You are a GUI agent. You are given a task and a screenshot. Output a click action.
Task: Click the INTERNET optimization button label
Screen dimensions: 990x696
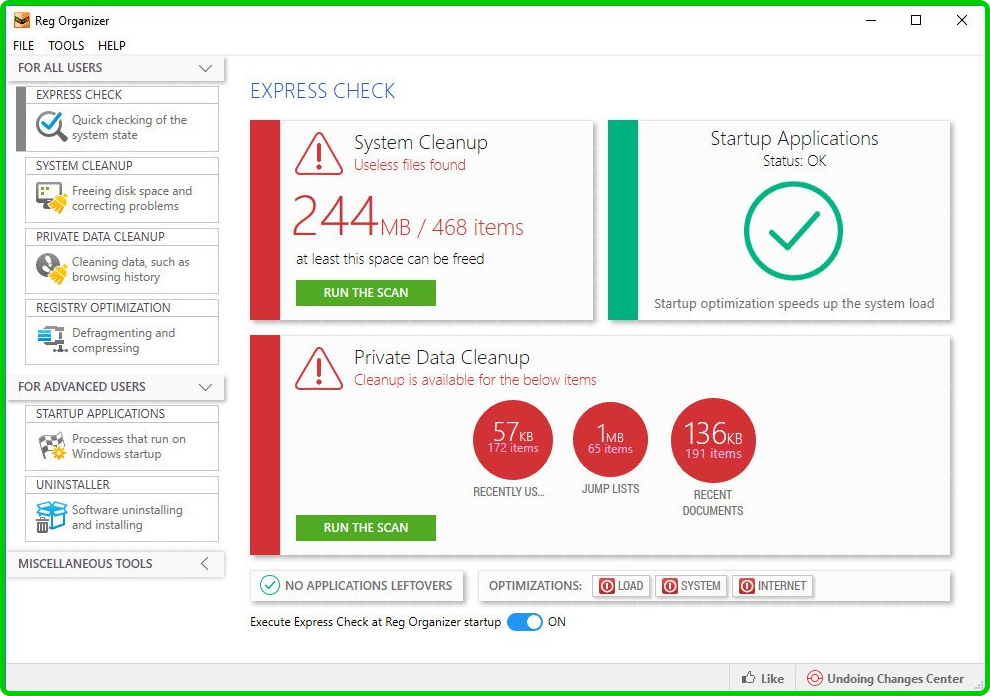tap(782, 586)
